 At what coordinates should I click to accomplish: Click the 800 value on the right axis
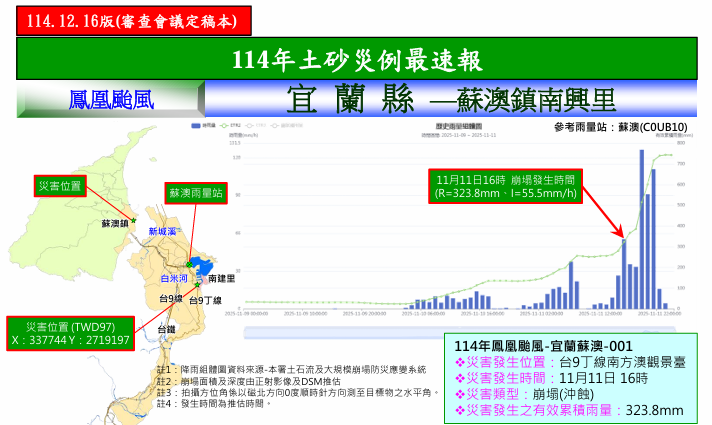[681, 143]
